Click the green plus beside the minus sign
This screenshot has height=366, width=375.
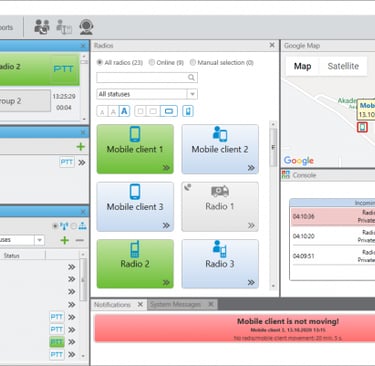pos(64,240)
